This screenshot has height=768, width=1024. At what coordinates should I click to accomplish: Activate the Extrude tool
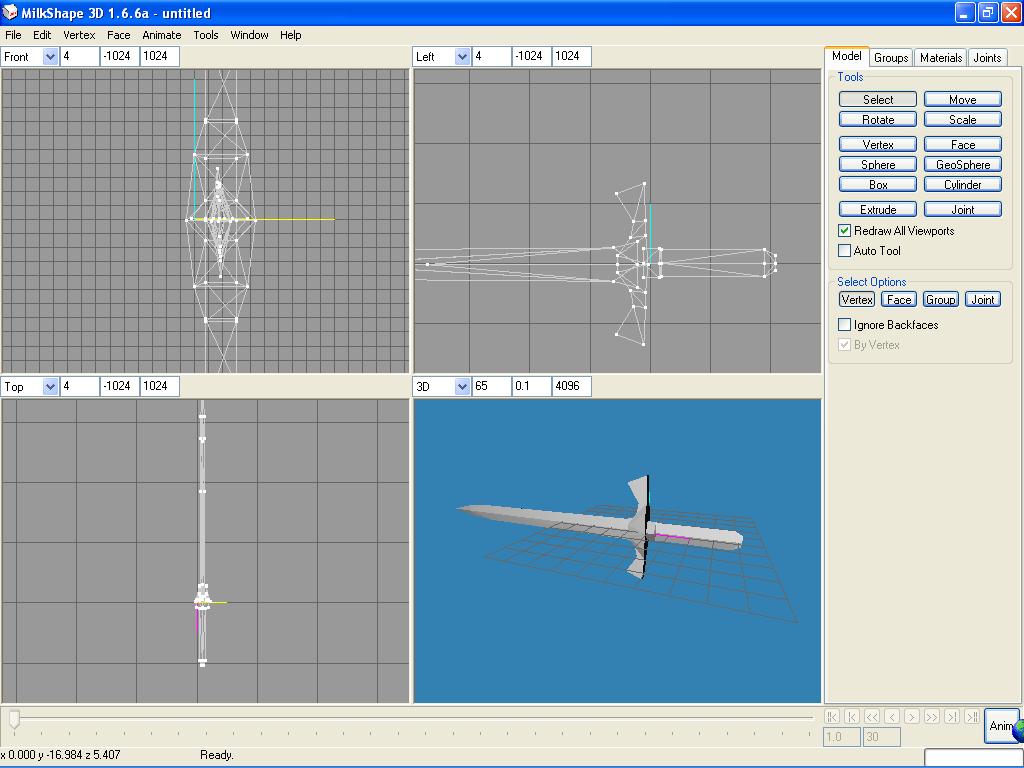pyautogui.click(x=878, y=210)
